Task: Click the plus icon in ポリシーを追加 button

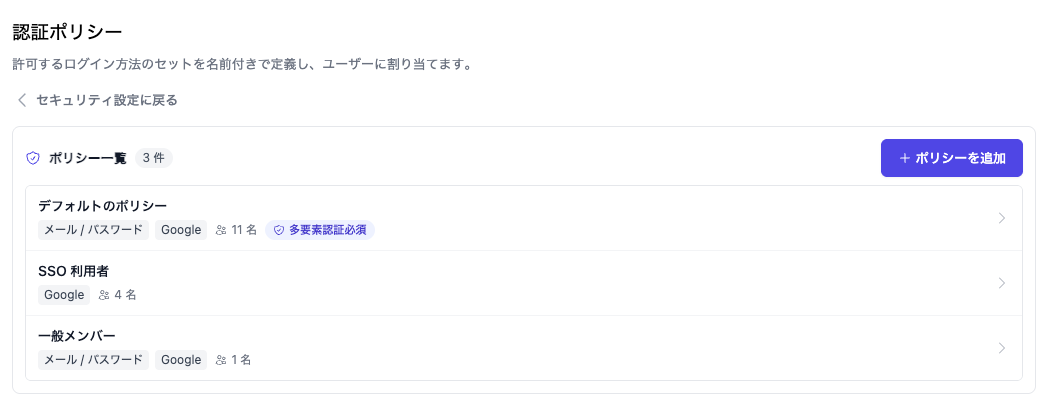Action: pos(904,158)
